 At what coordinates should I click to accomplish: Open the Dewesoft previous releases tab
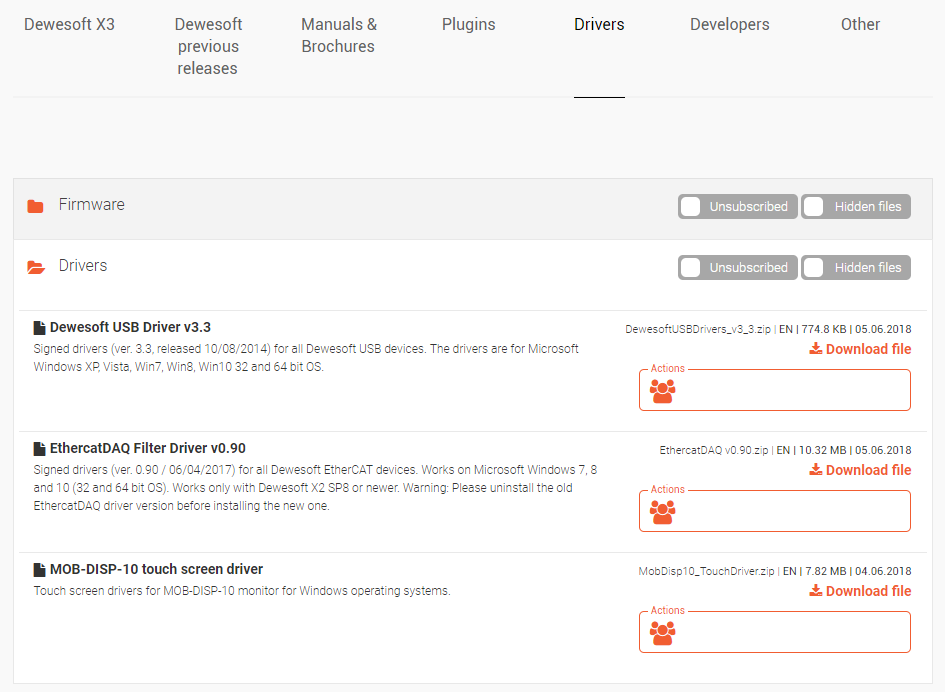(x=208, y=46)
